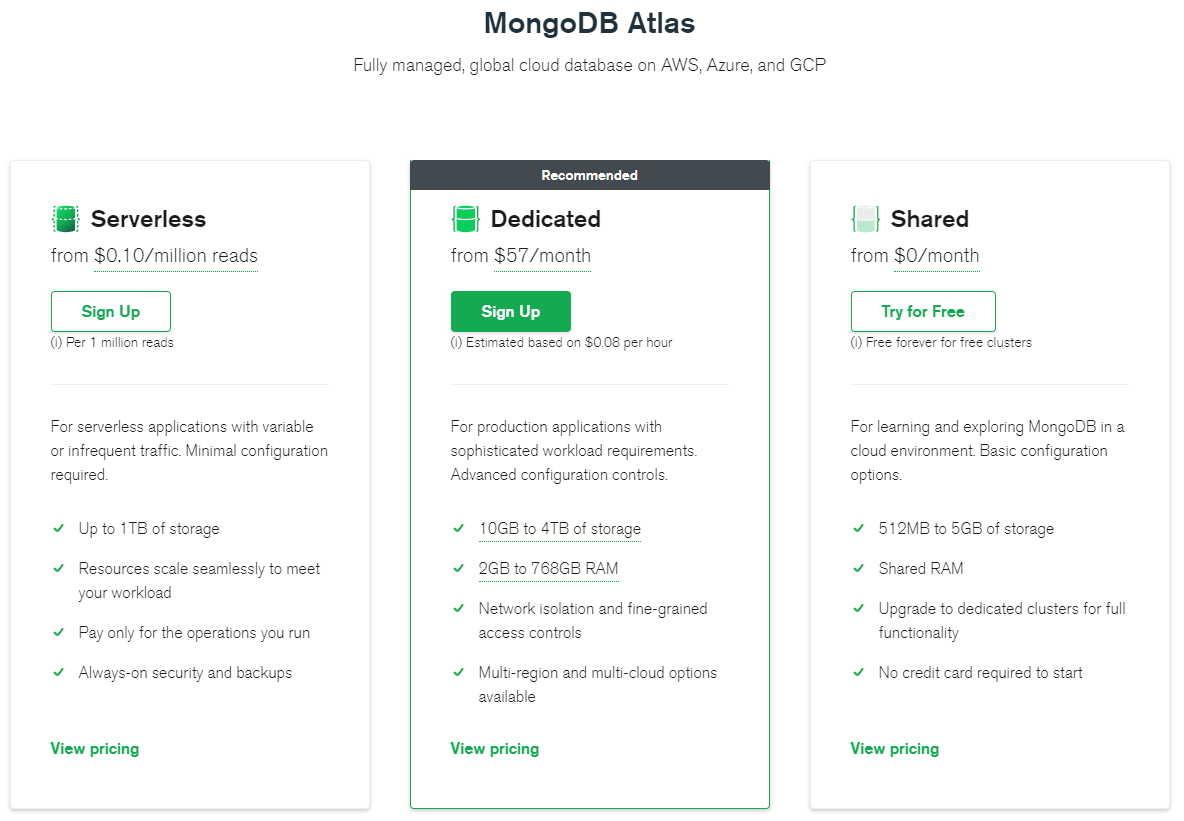Click the info icon near 'Estimated based on $0.08 per hour'
This screenshot has height=821, width=1184.
455,341
